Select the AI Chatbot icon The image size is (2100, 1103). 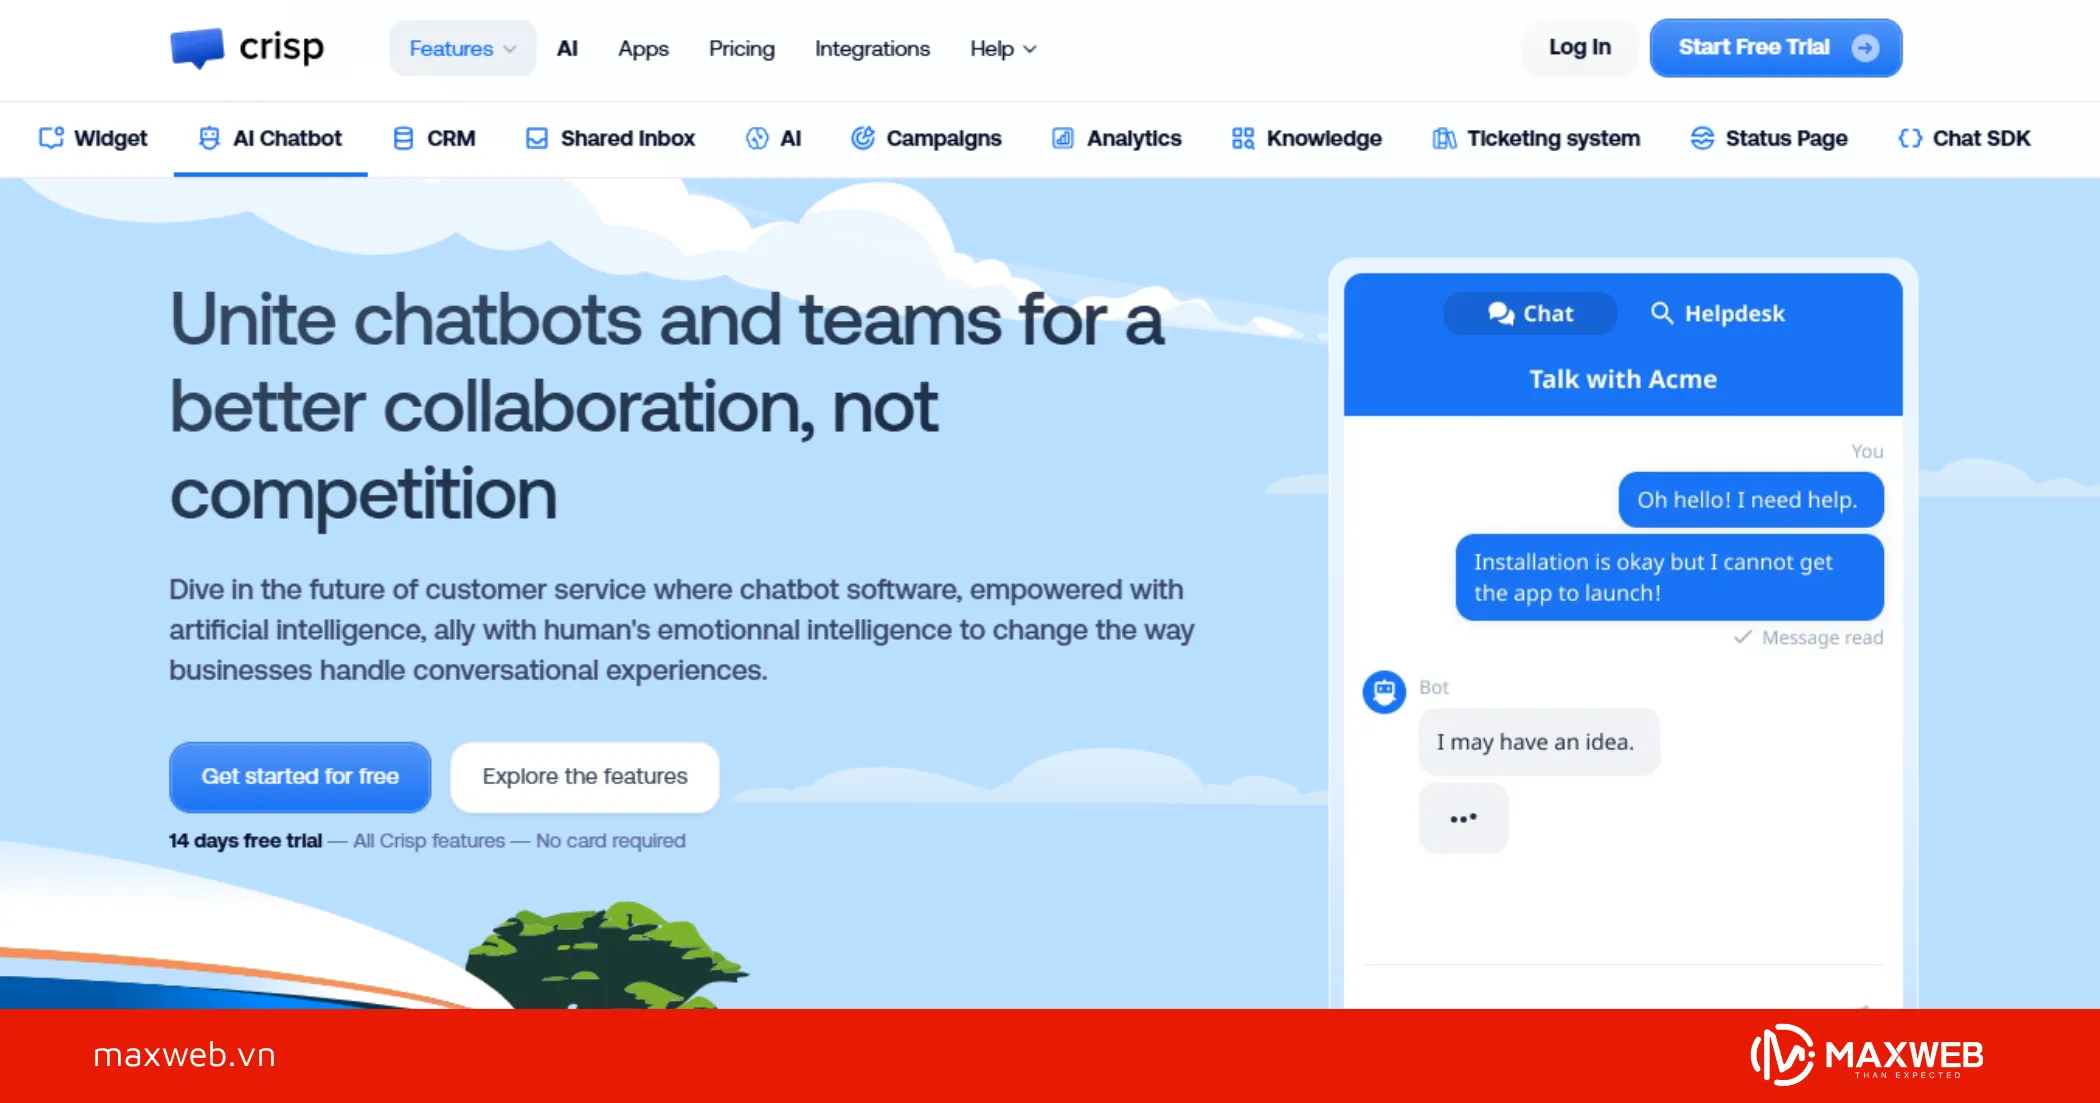click(x=209, y=138)
